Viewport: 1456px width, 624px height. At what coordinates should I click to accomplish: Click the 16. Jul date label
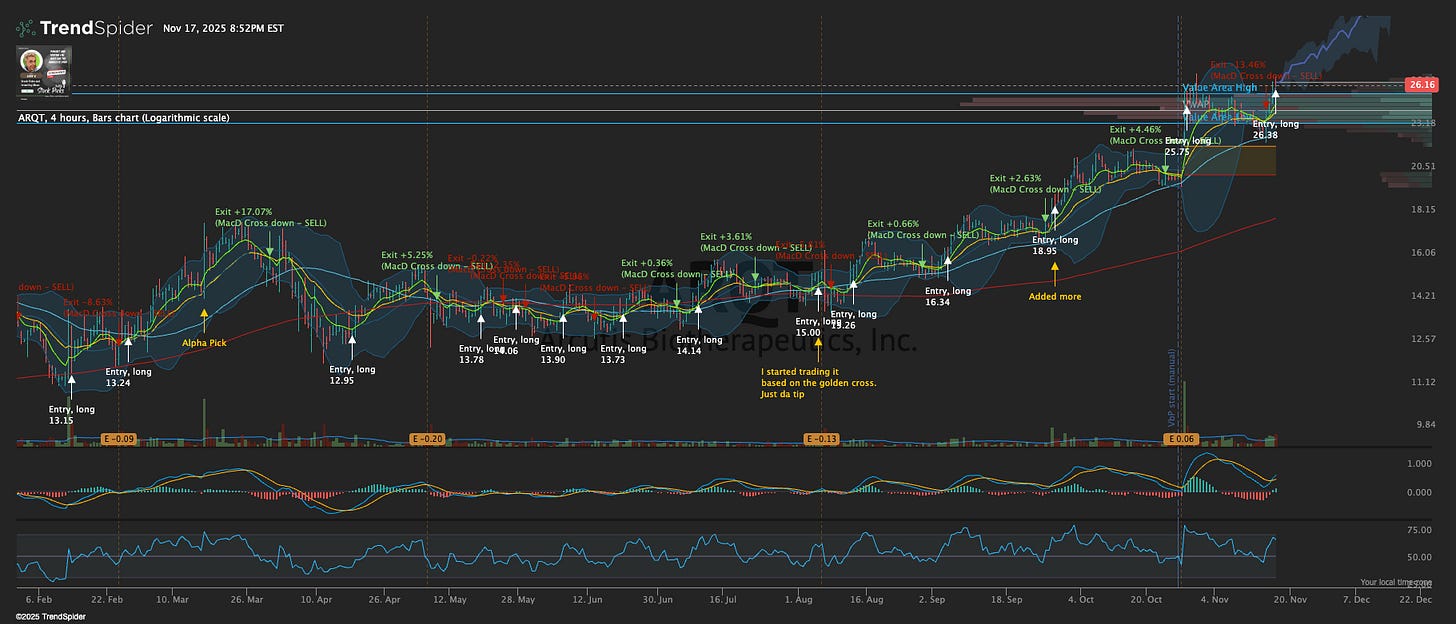722,599
